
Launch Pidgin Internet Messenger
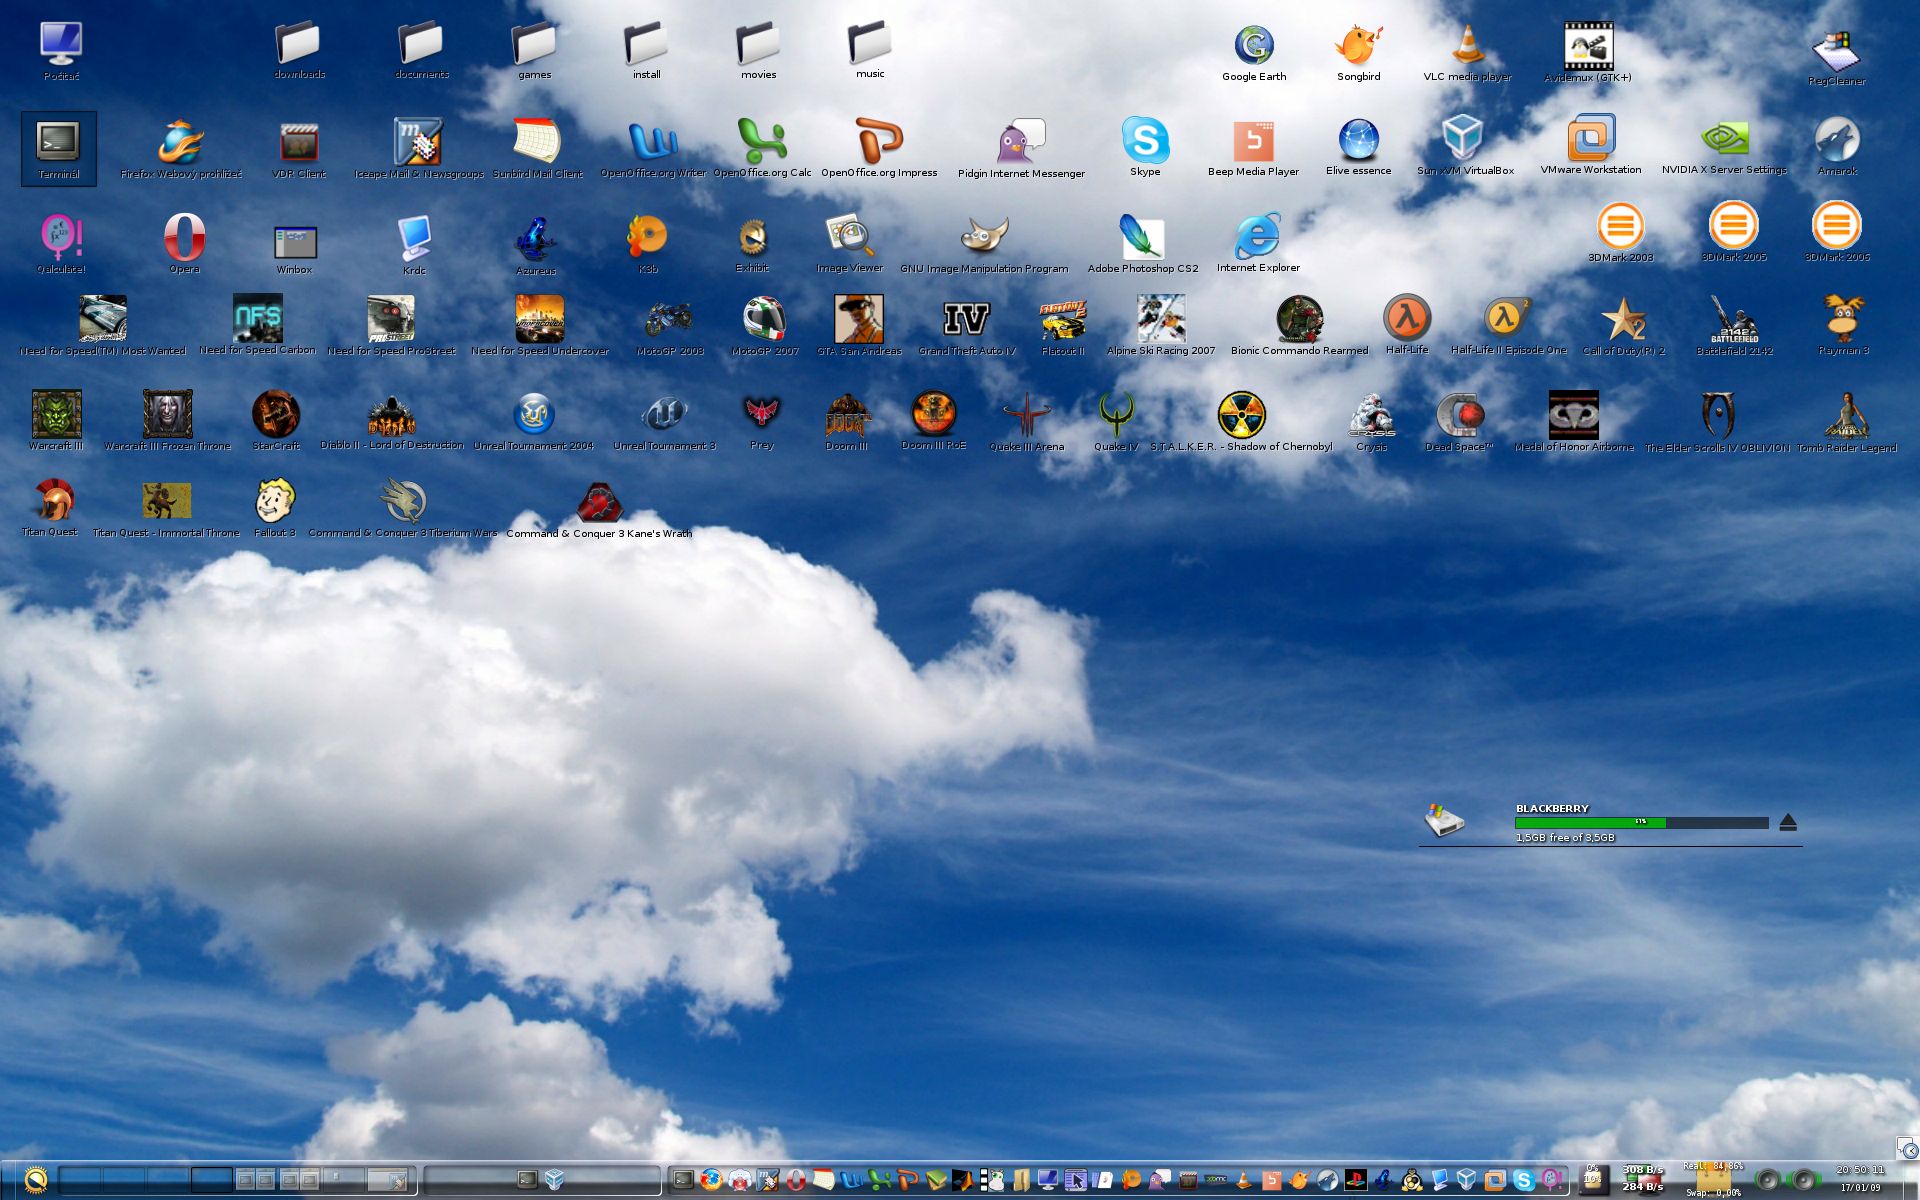[x=1021, y=148]
